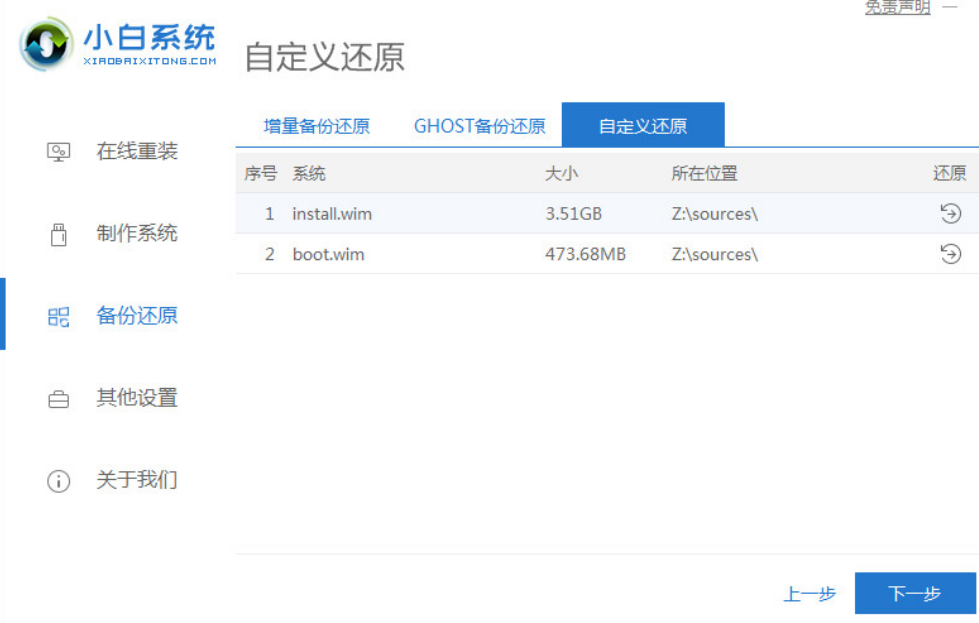Click the 所在位置 column header

[x=704, y=173]
